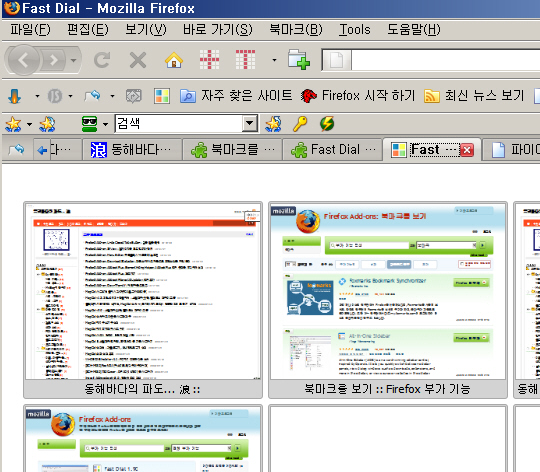
Task: Close the active Fast tab
Action: pos(467,150)
